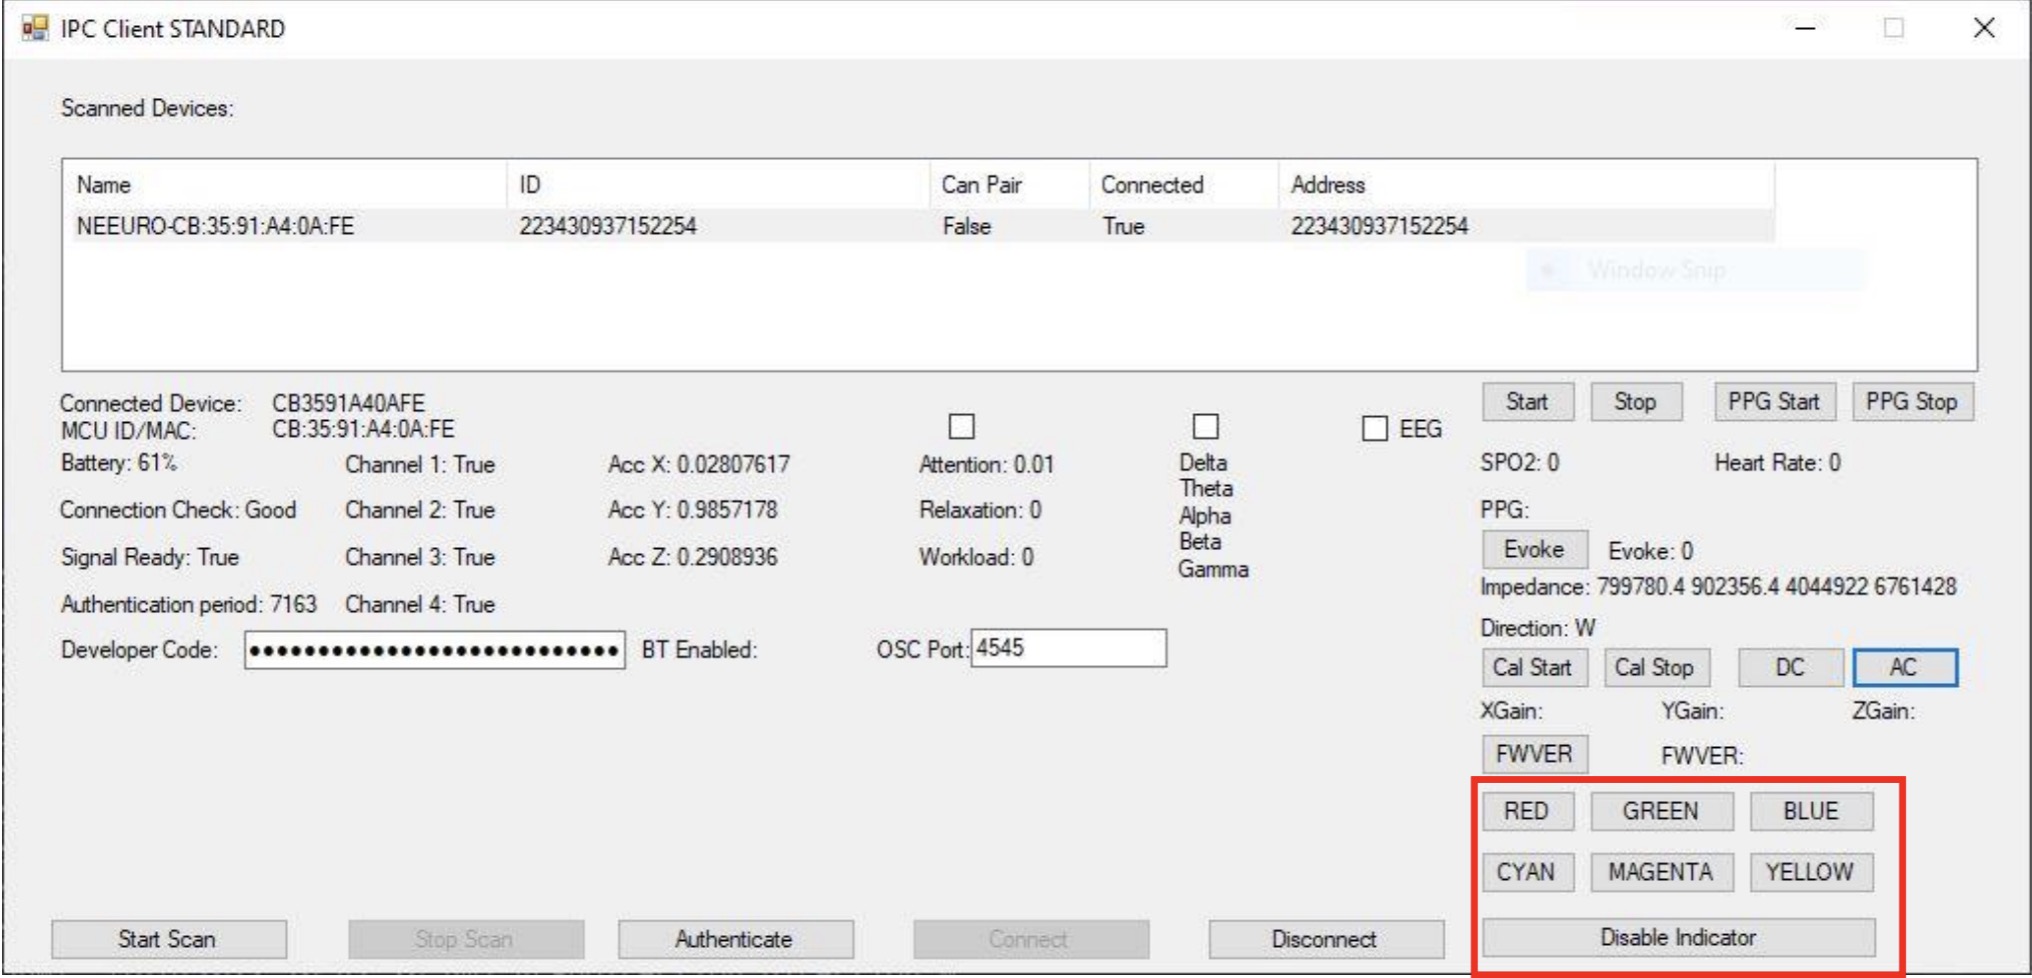
Task: Set indicator color to MAGENTA
Action: 1663,871
